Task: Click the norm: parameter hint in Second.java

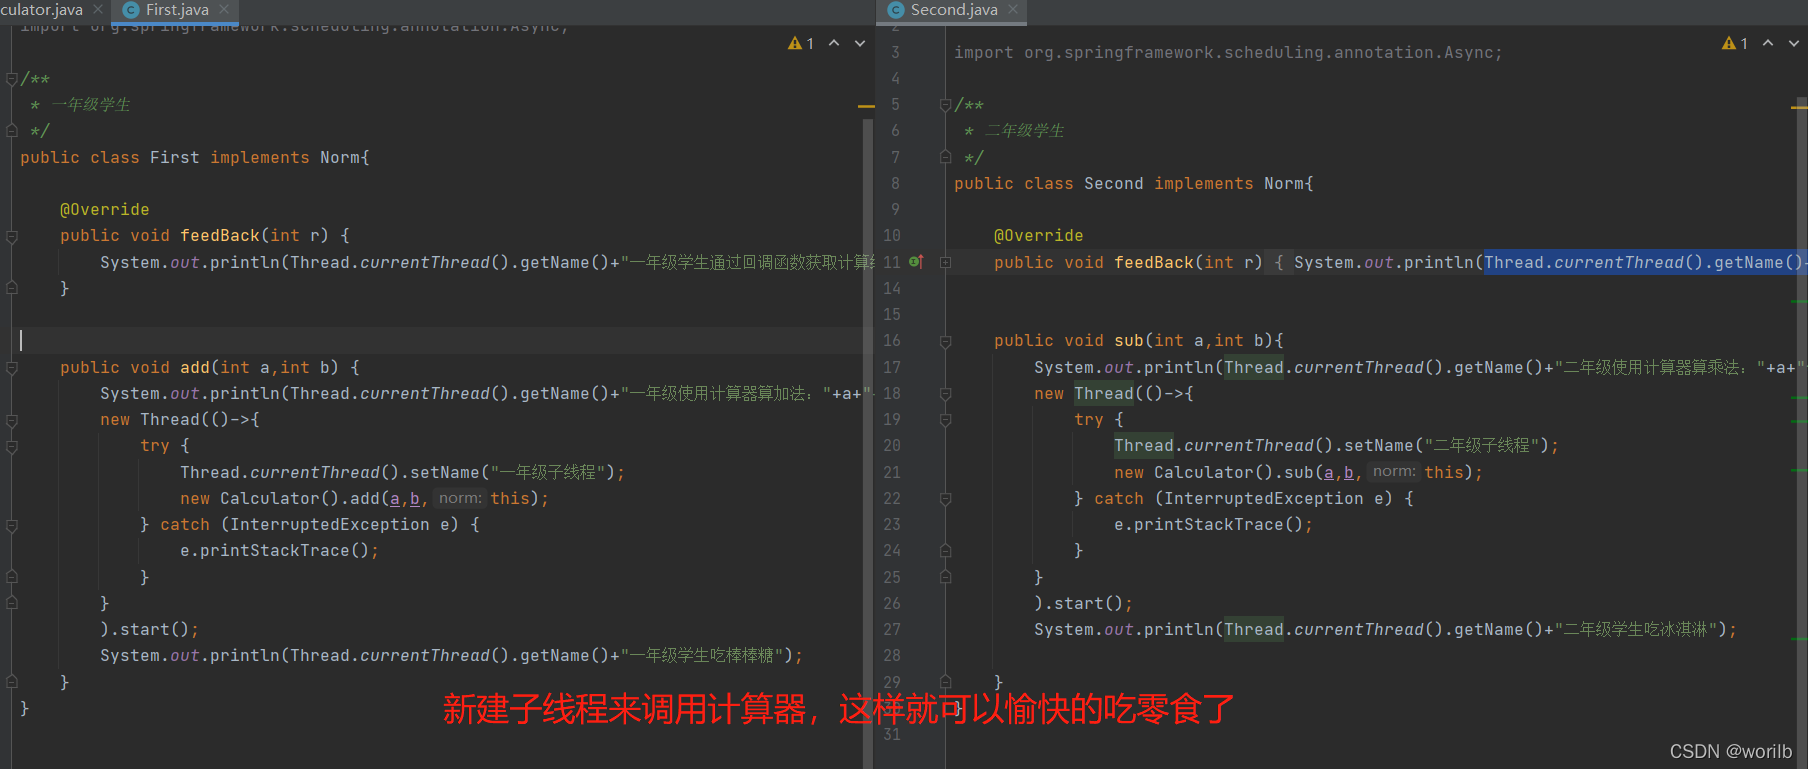Action: 1394,472
